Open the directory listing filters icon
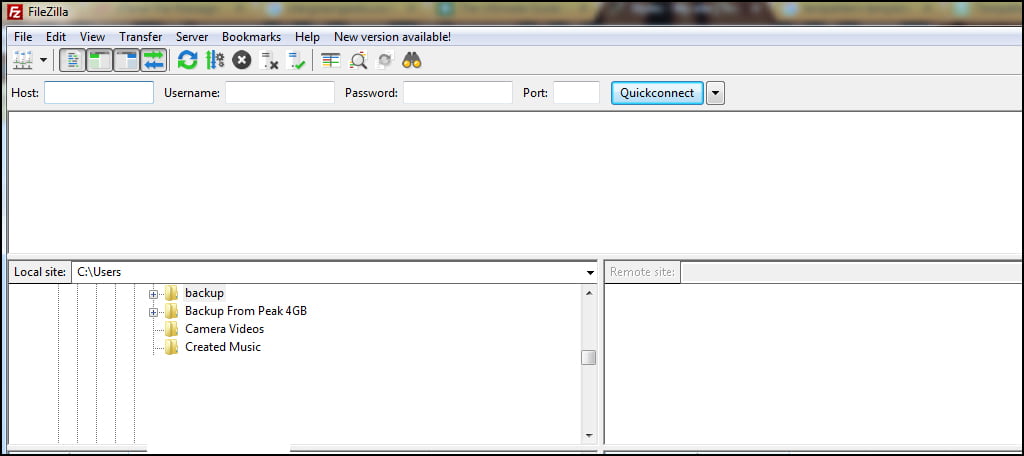 point(330,61)
